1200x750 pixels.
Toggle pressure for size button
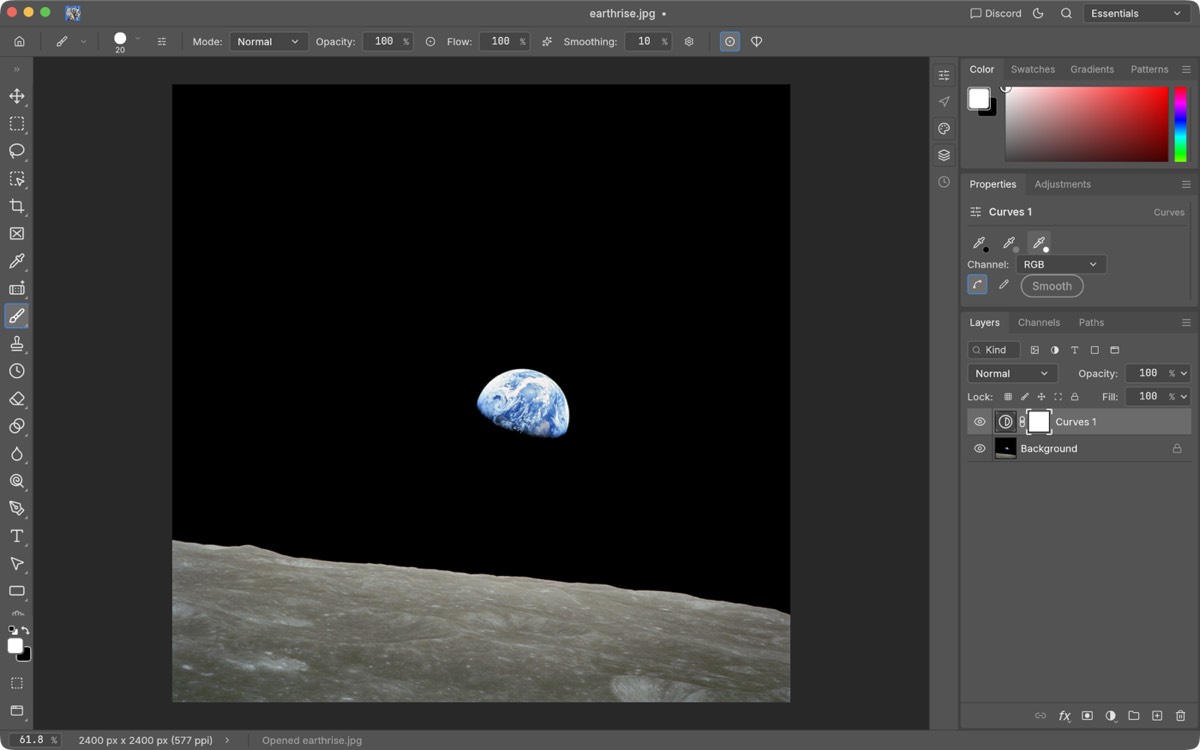coord(730,42)
